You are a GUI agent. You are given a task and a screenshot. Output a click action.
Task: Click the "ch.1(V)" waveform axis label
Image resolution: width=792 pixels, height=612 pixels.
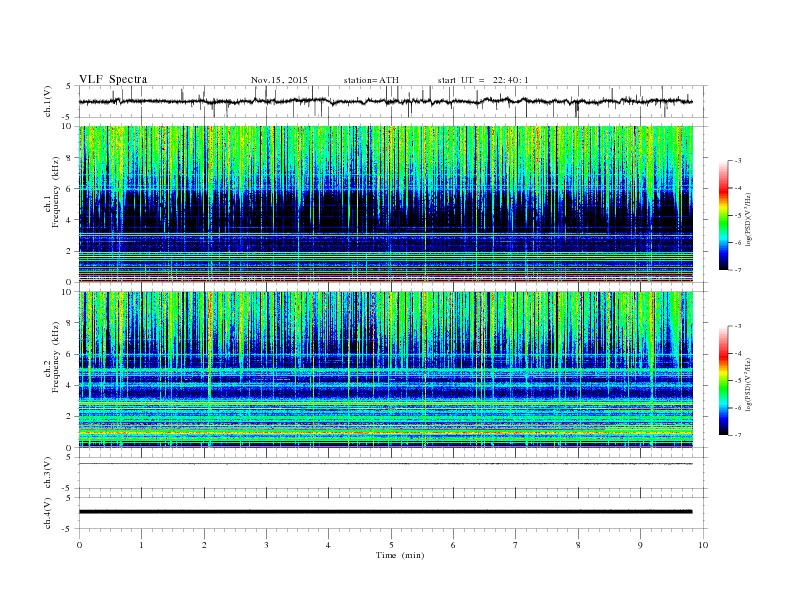[47, 101]
